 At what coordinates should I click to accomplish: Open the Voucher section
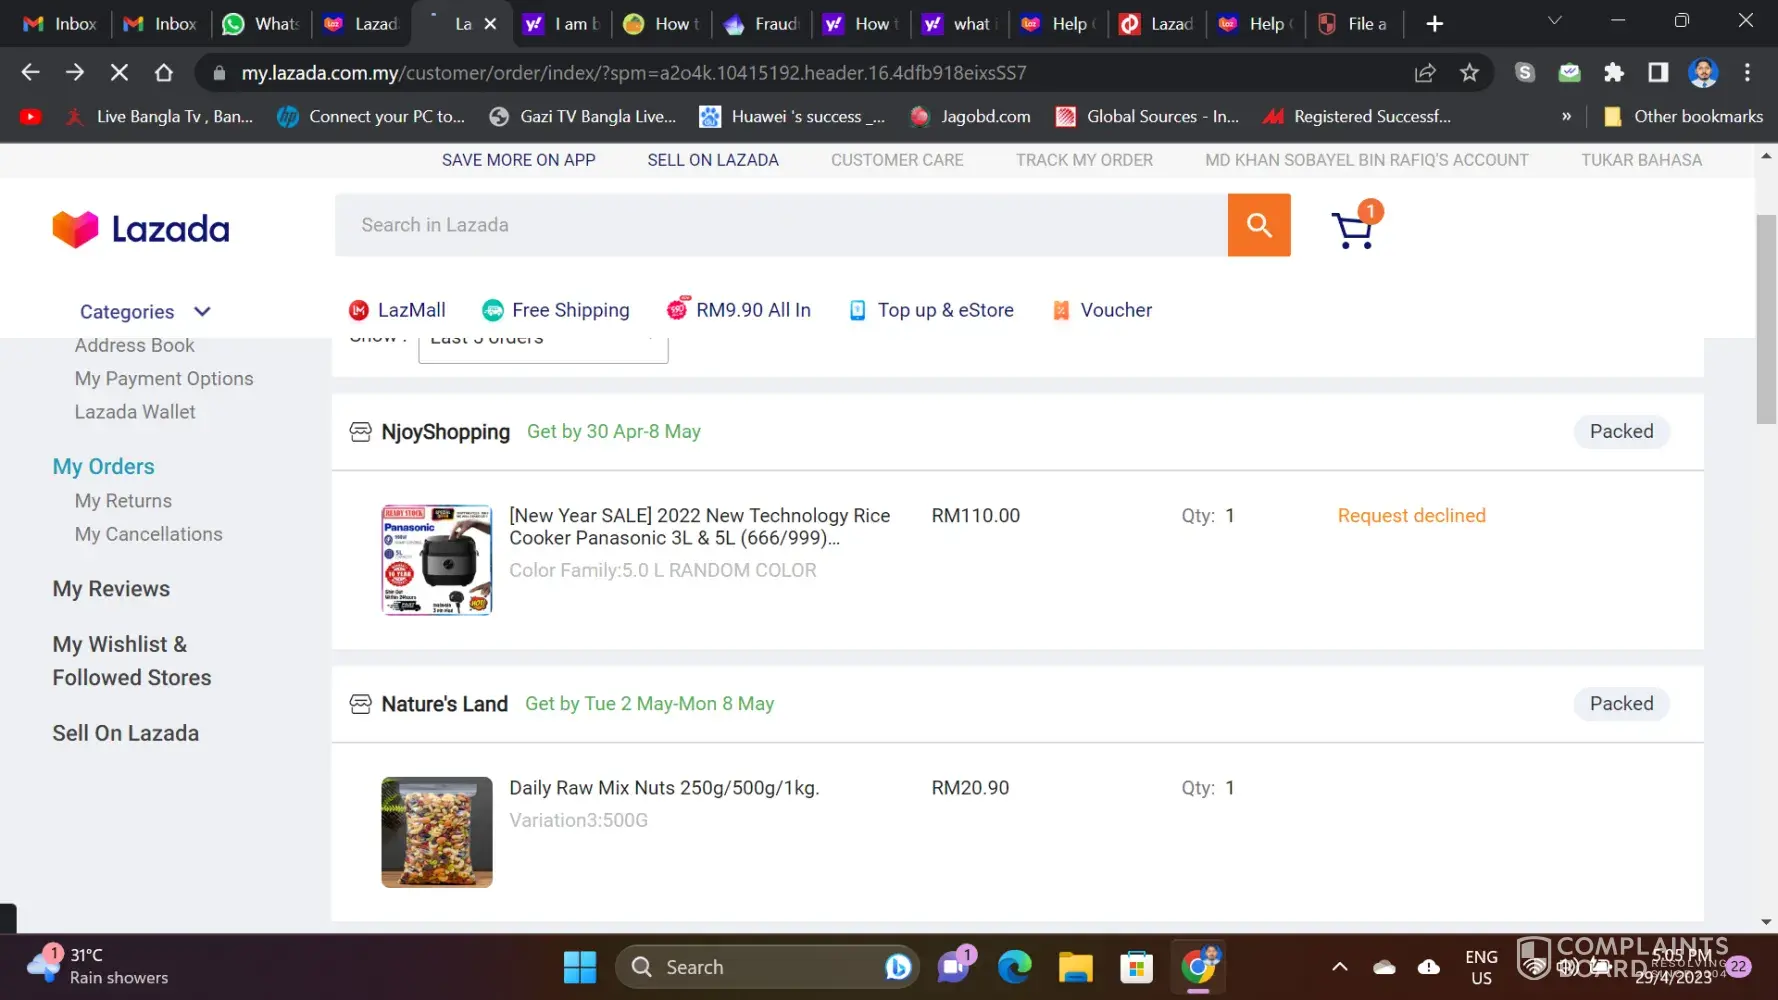click(1102, 310)
